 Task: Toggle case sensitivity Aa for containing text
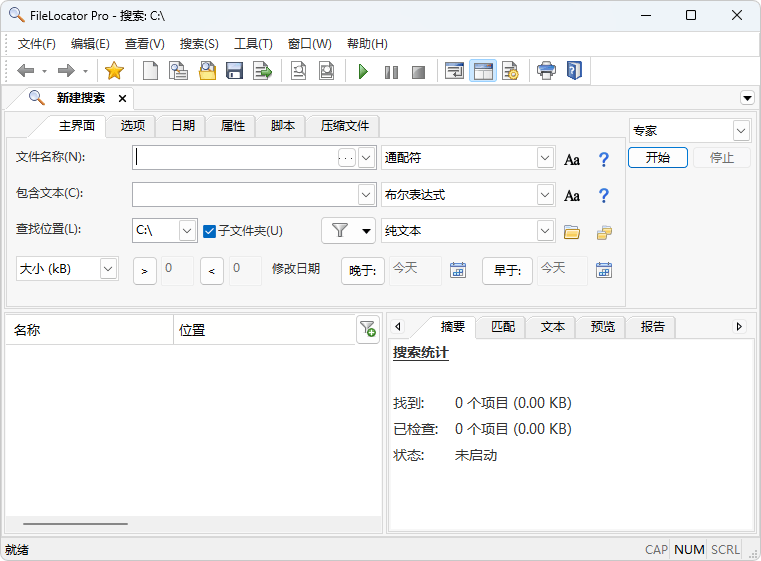click(572, 196)
